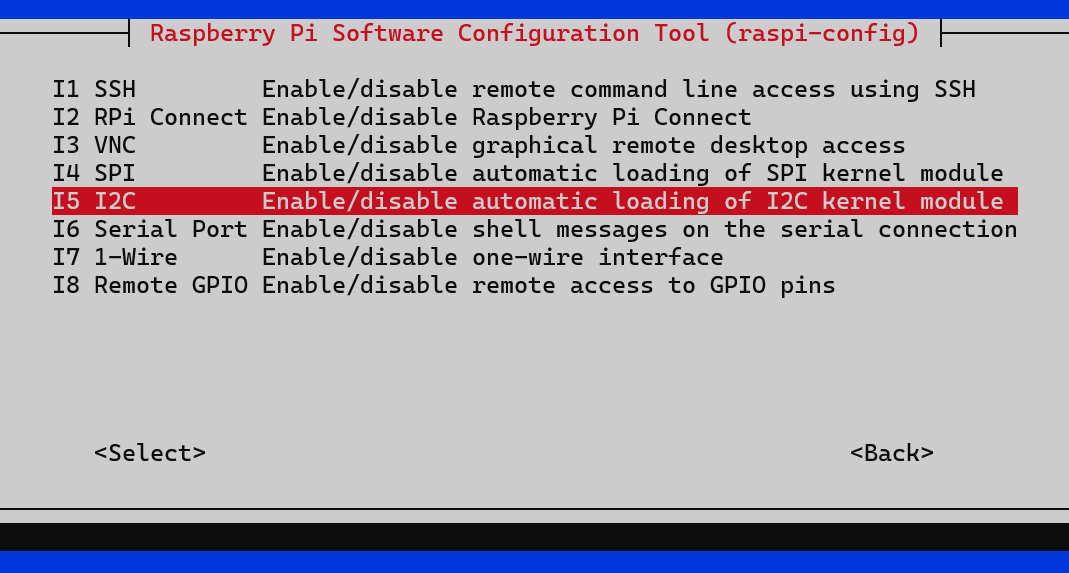This screenshot has height=573, width=1069.
Task: Select the I4 SPI menu item
Action: coord(535,173)
